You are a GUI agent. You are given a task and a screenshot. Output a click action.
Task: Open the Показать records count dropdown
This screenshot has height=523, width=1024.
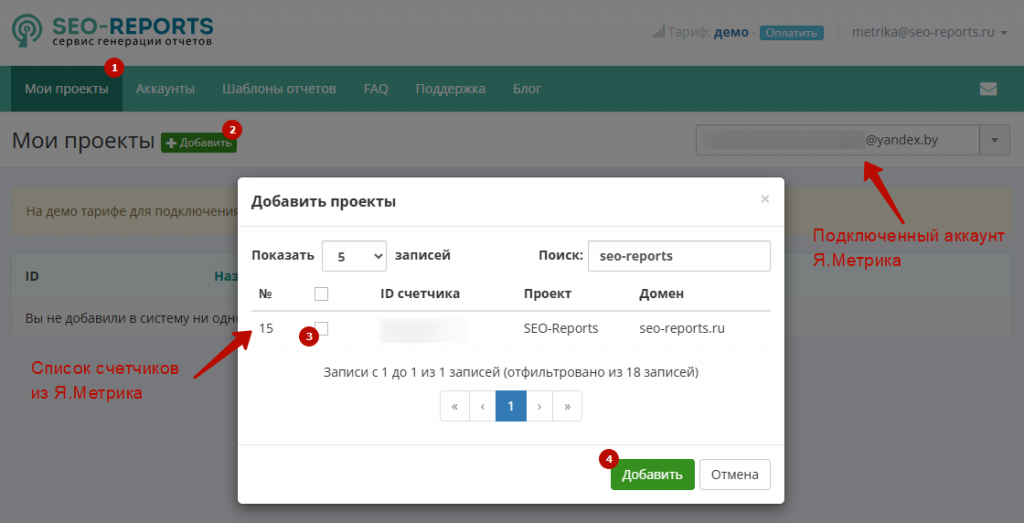(x=354, y=257)
